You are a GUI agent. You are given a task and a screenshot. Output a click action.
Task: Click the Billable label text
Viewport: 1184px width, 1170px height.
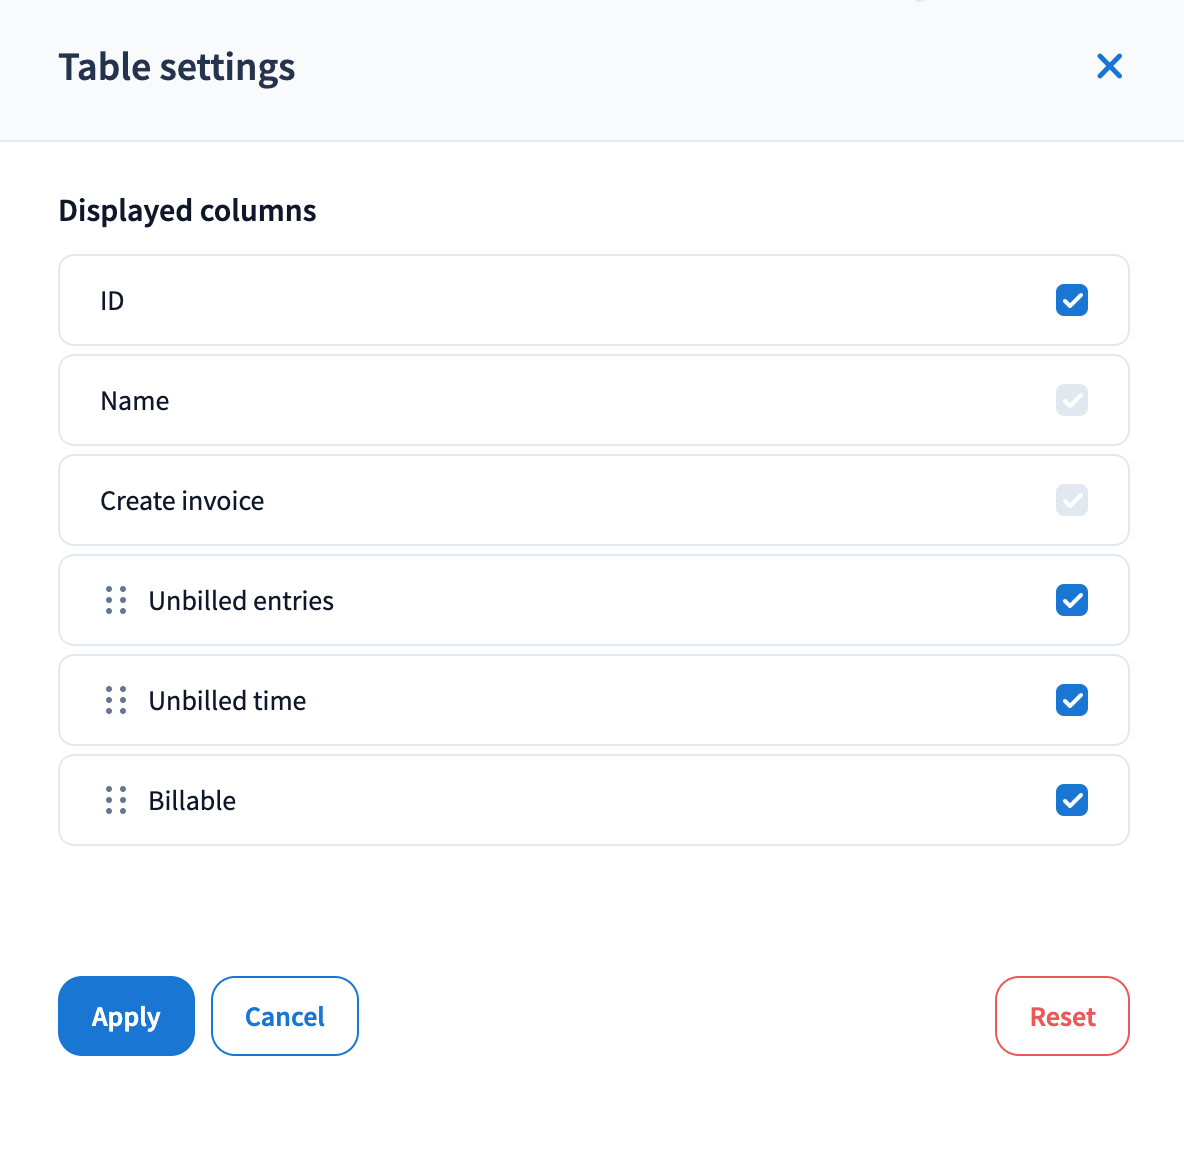pyautogui.click(x=192, y=801)
